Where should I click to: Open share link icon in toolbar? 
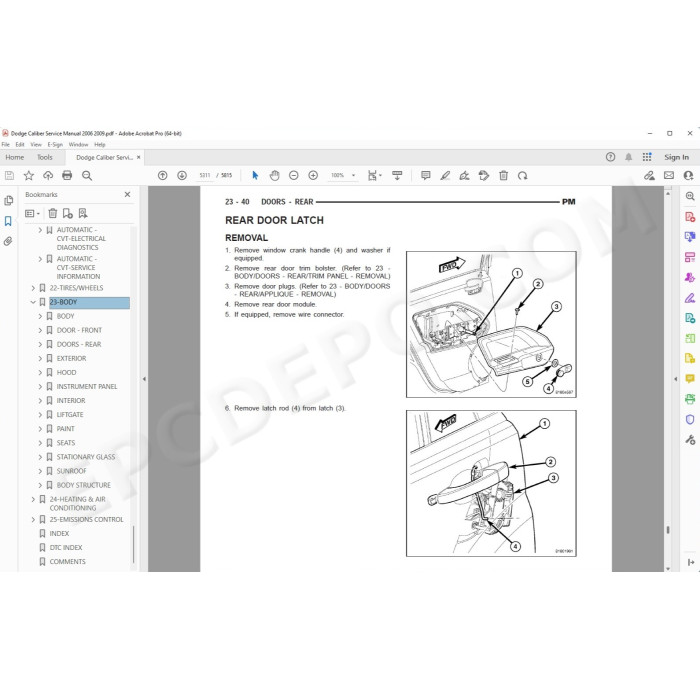click(649, 175)
